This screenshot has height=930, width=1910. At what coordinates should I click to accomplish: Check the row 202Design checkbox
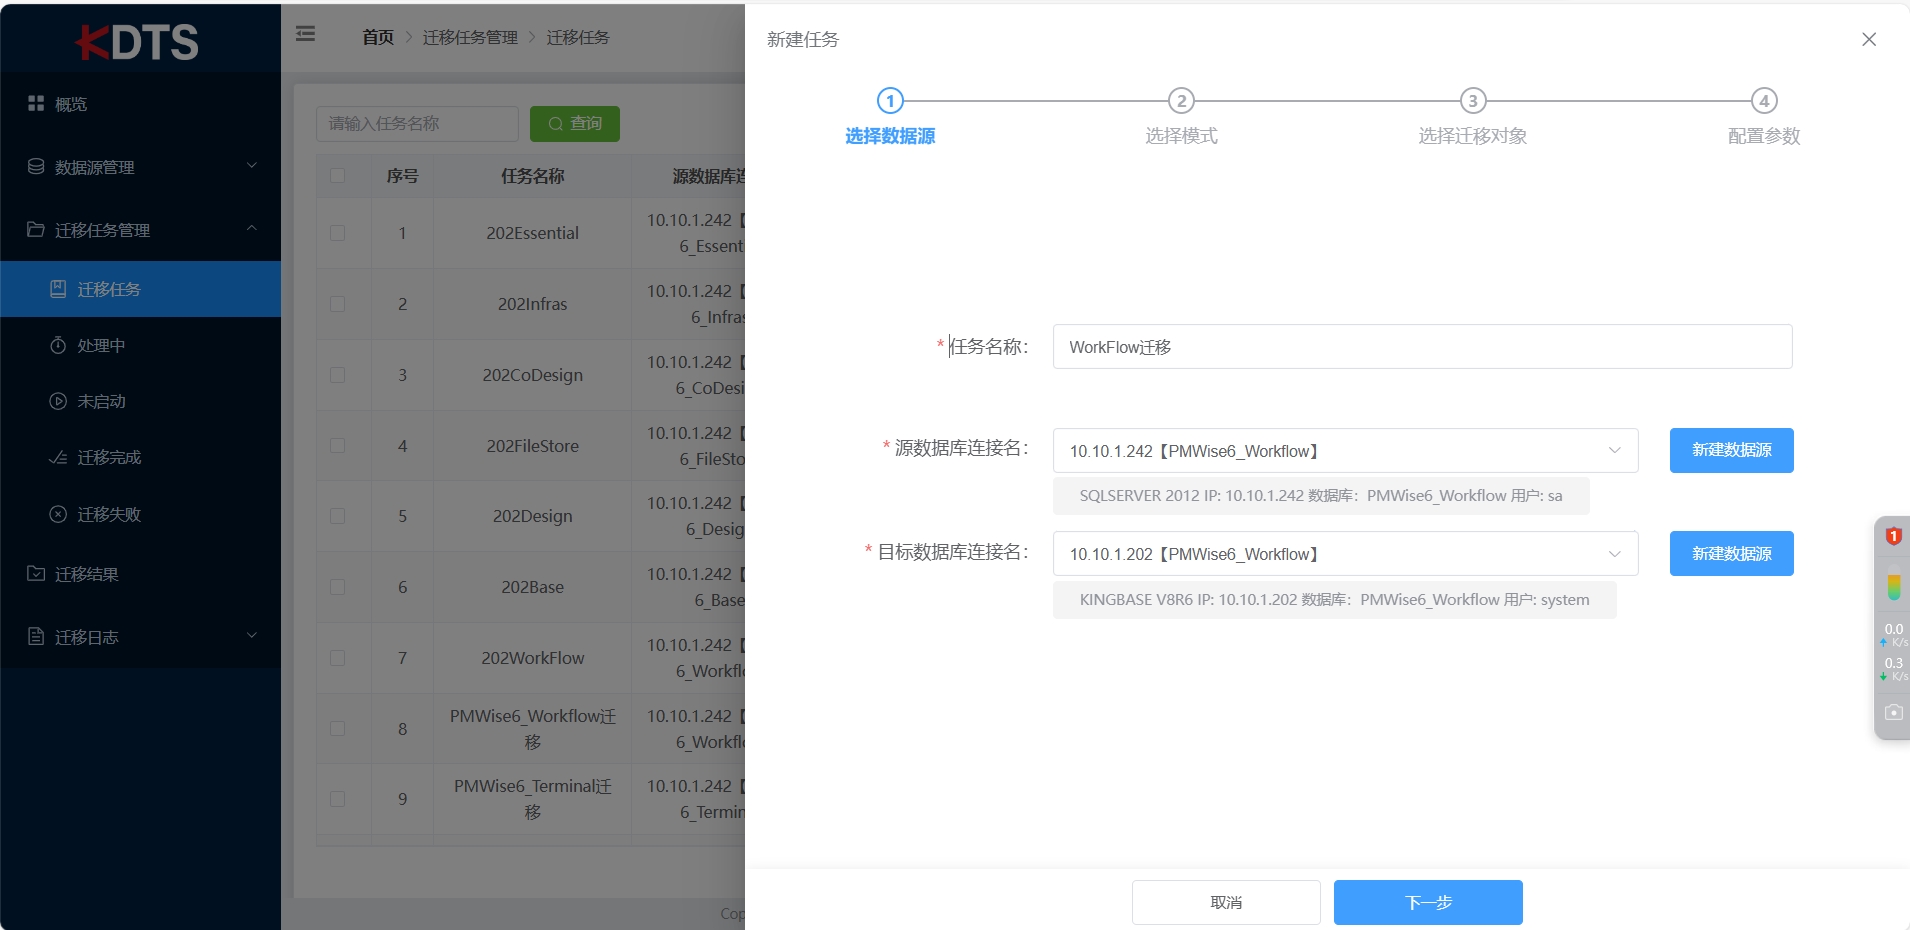coord(338,516)
